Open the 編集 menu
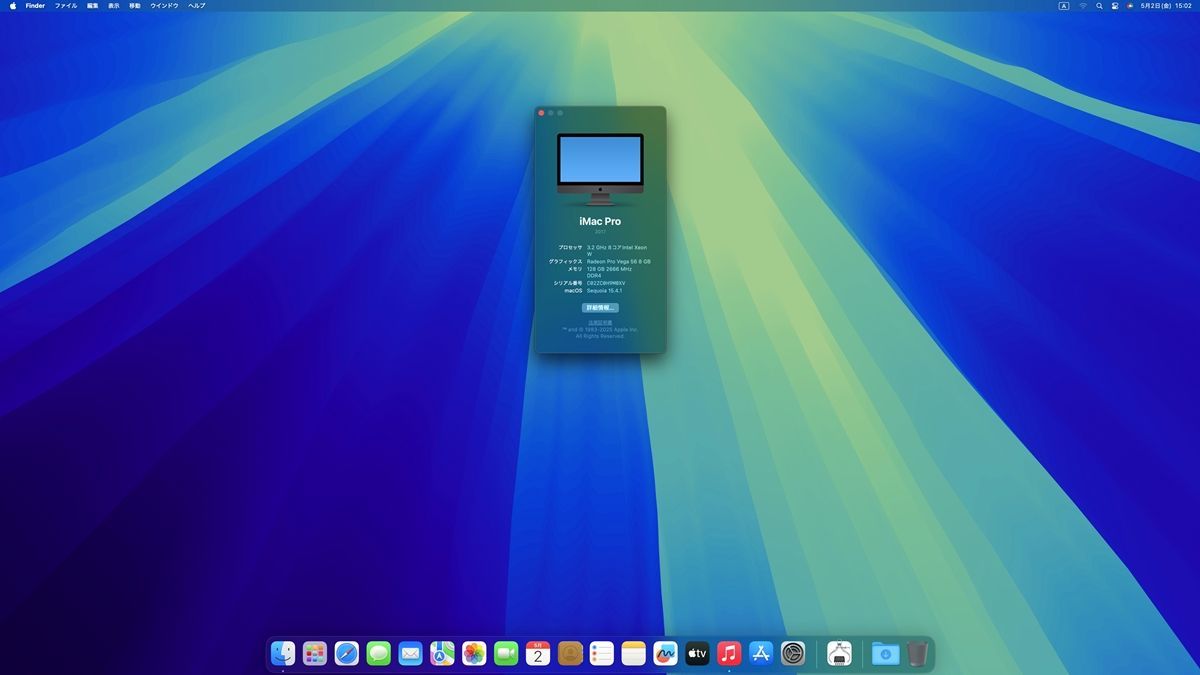 tap(93, 6)
